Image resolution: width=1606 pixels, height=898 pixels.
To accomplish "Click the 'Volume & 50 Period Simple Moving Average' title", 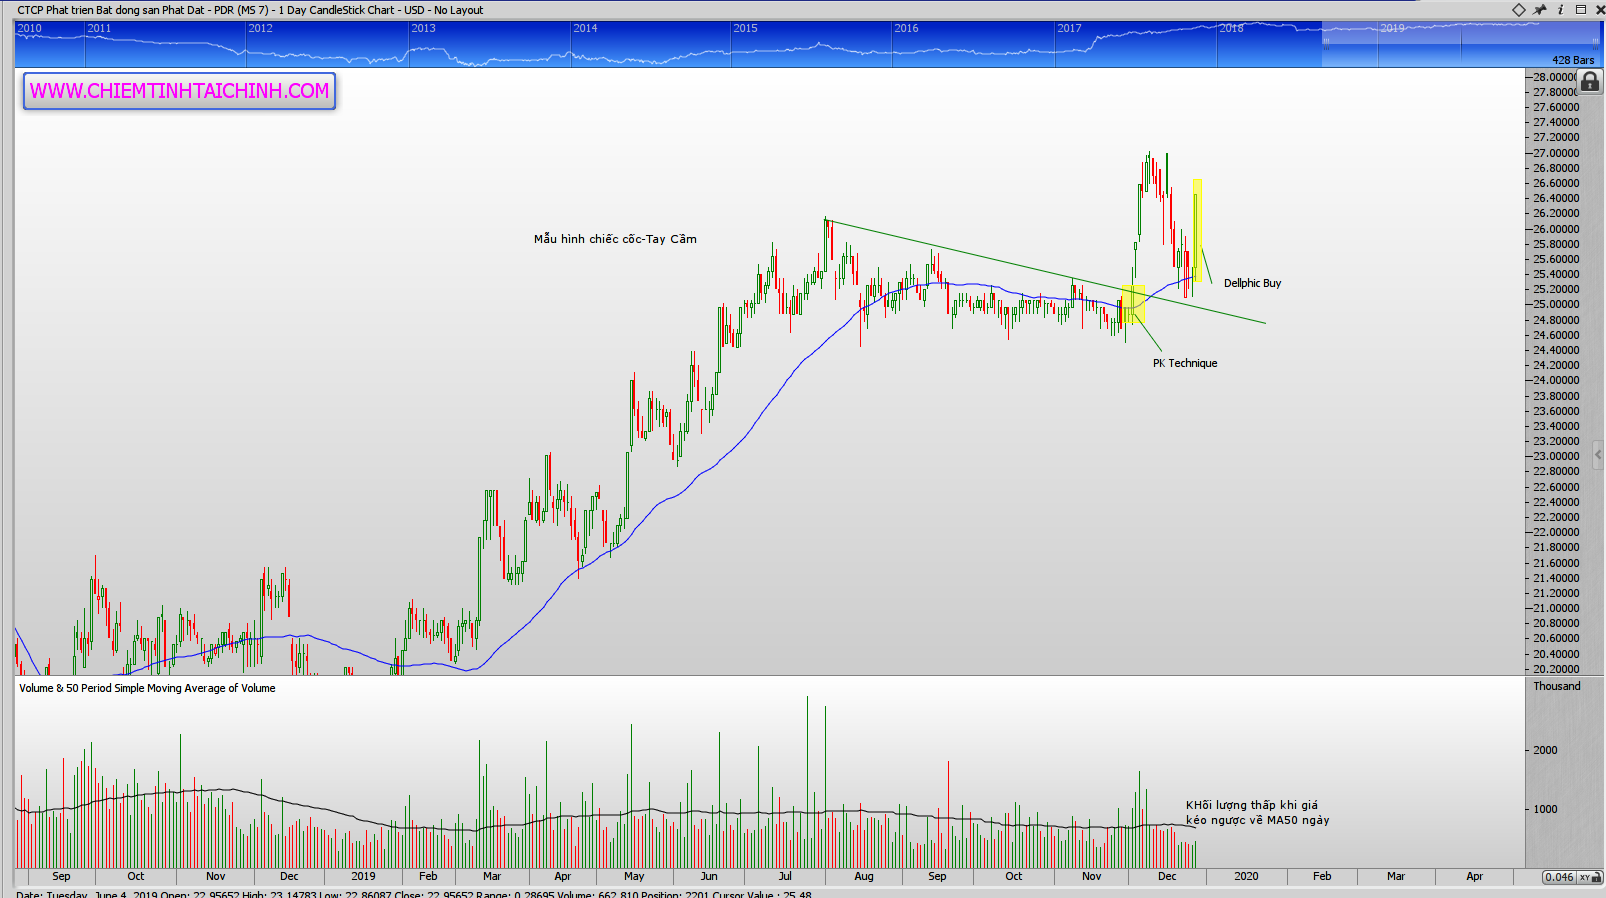I will (147, 688).
